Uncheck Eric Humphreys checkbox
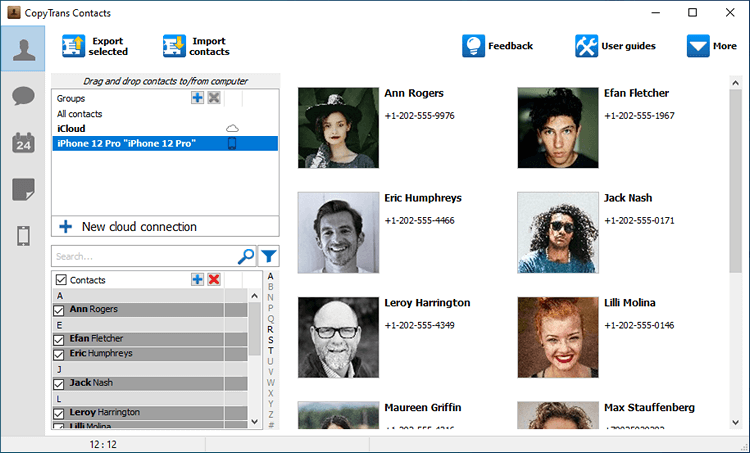The height and width of the screenshot is (453, 750). pos(59,354)
